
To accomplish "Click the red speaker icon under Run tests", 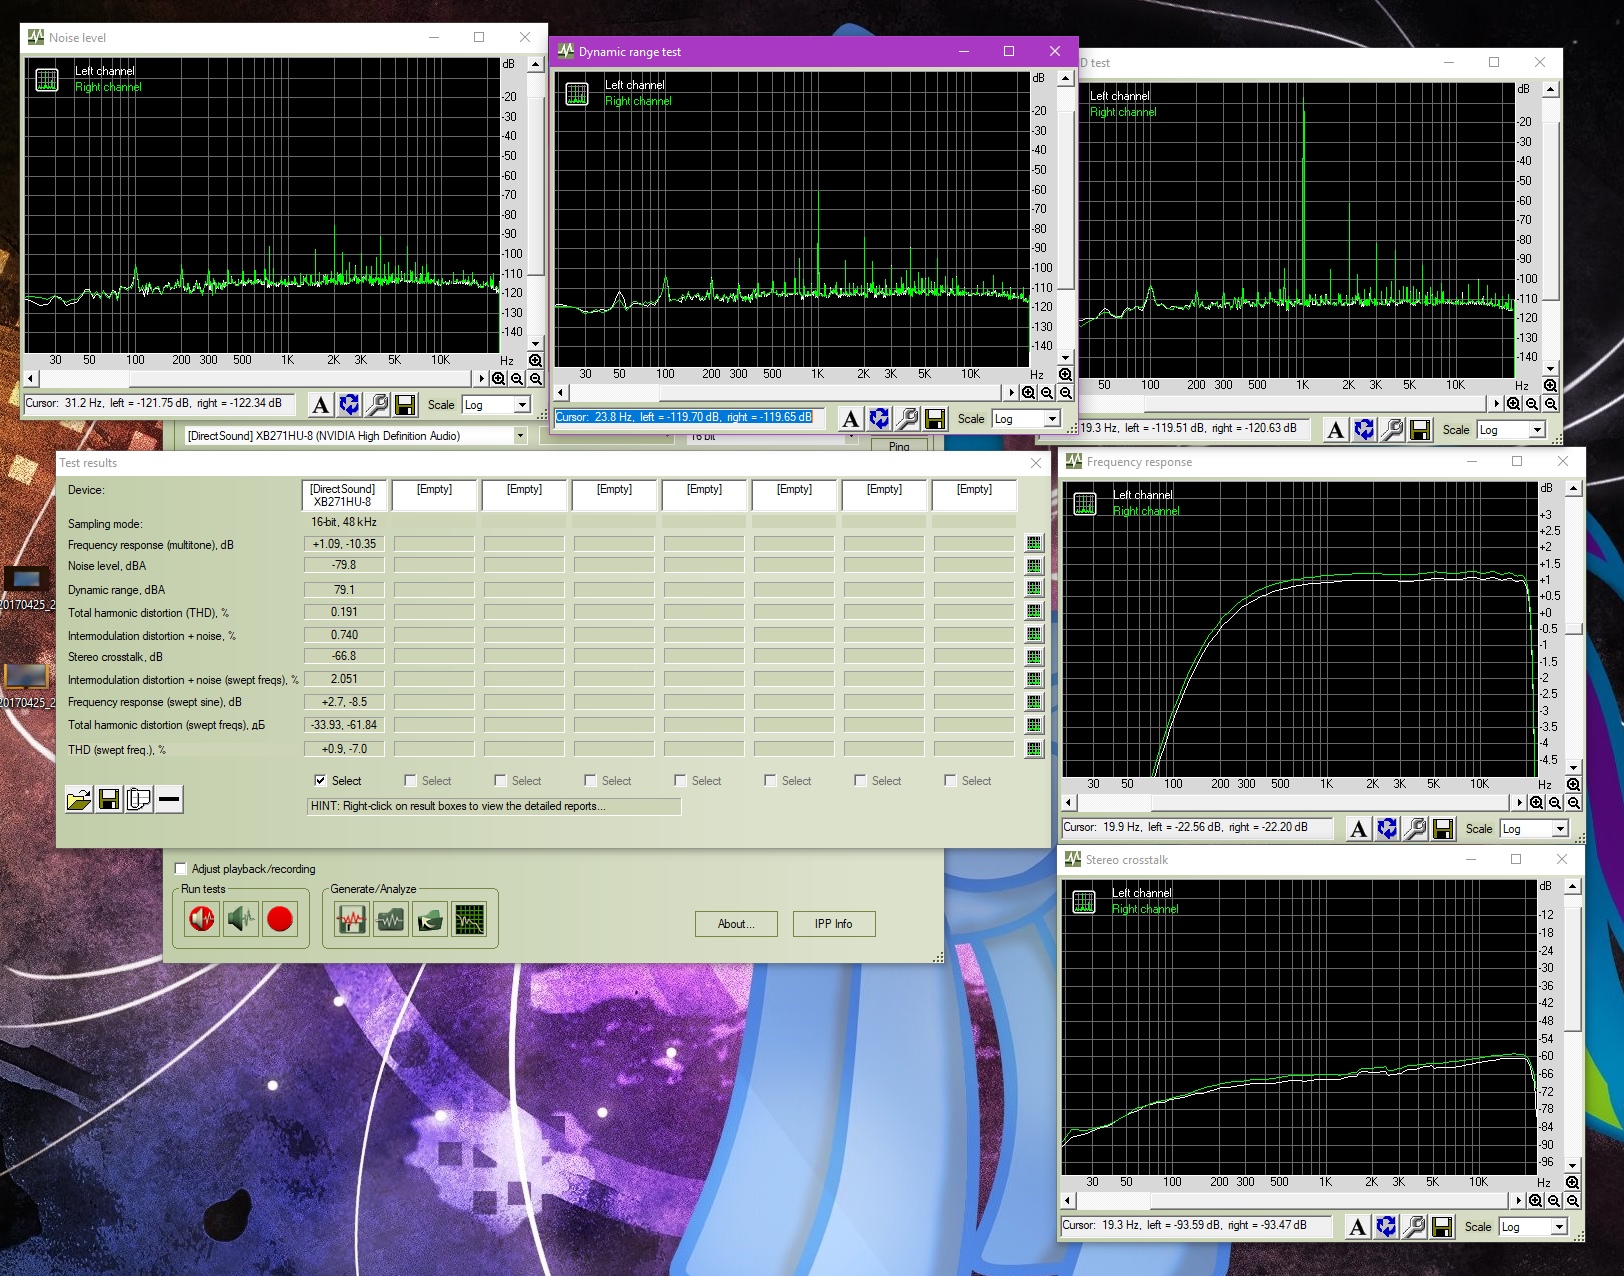I will point(202,918).
